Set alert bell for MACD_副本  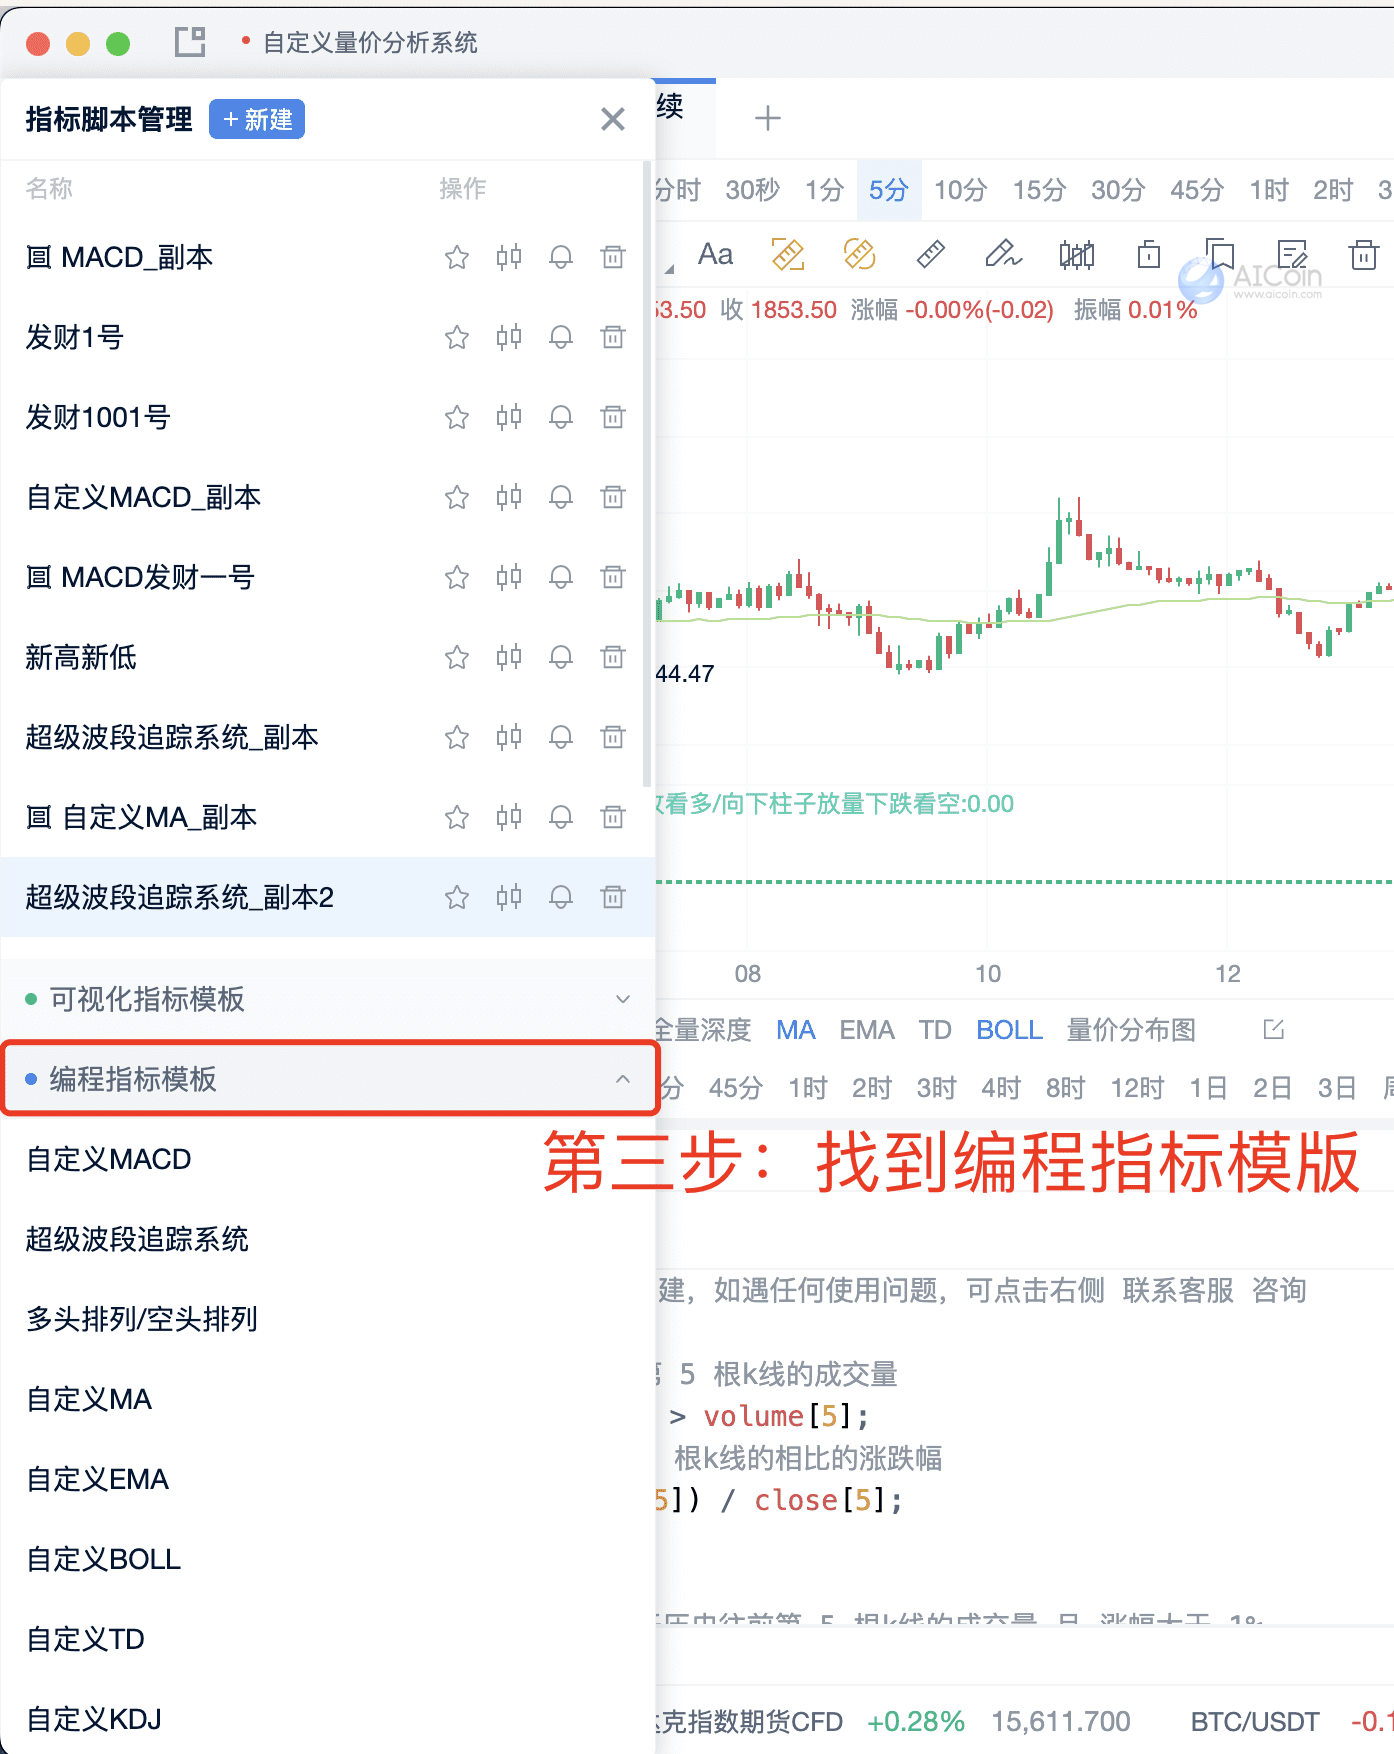[561, 257]
